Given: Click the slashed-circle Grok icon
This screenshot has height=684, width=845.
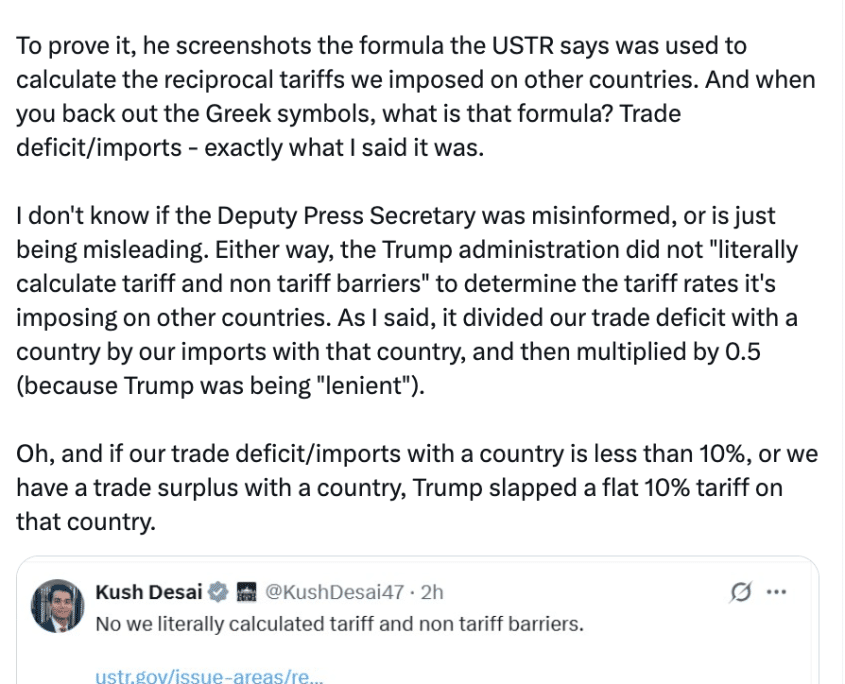Looking at the screenshot, I should tap(741, 592).
